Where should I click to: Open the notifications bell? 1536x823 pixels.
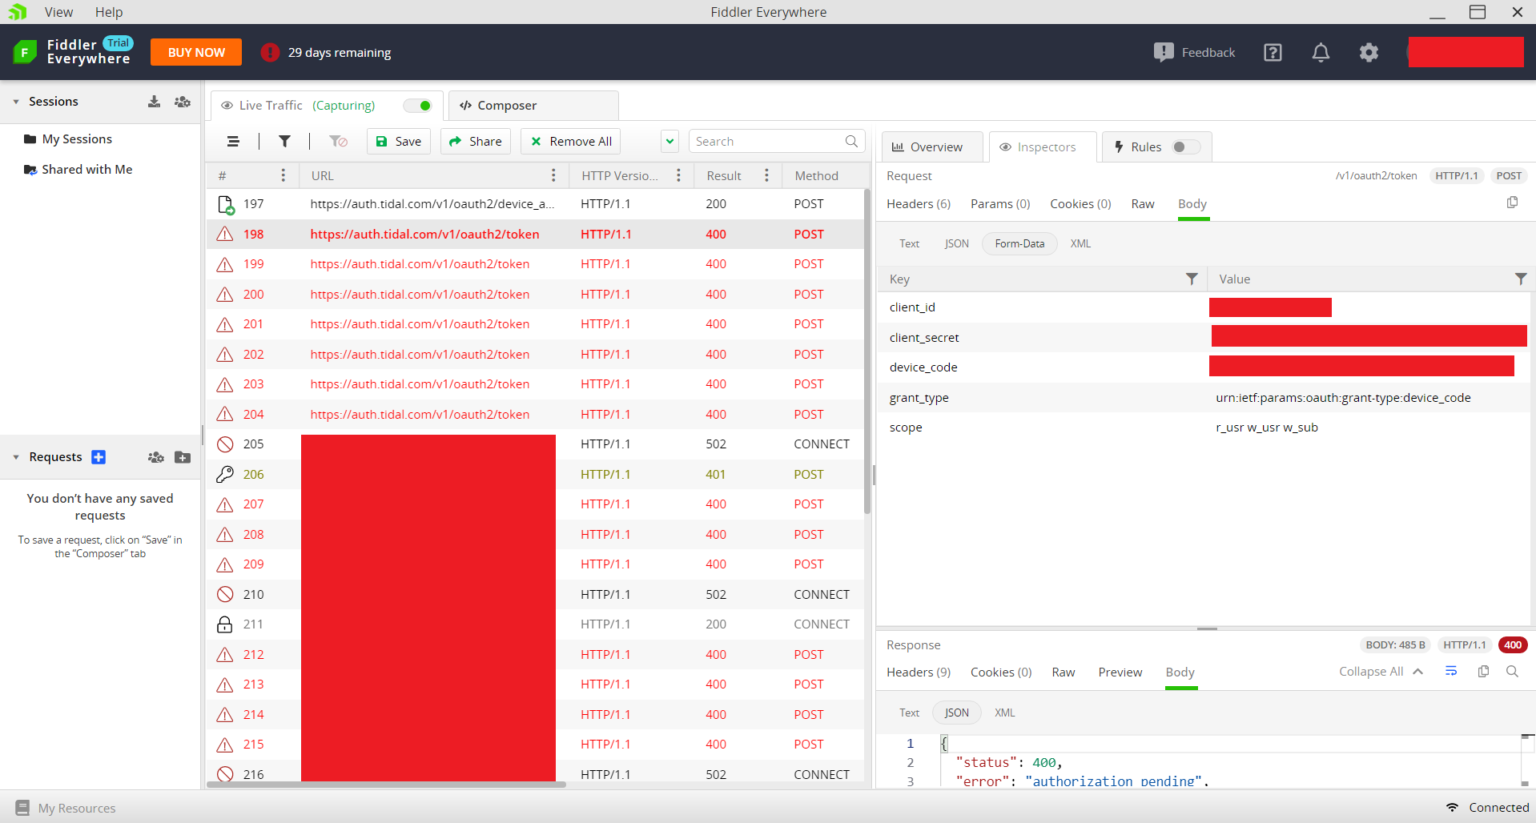coord(1320,53)
